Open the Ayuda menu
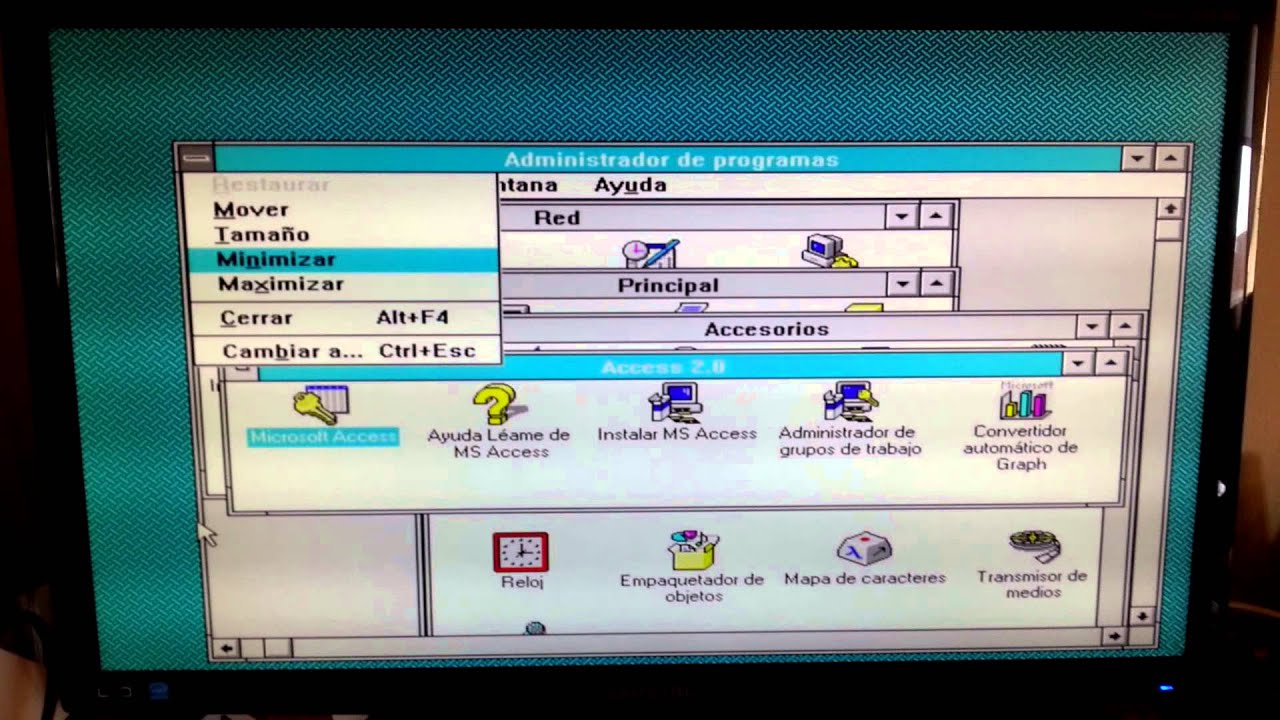Image resolution: width=1280 pixels, height=720 pixels. point(630,185)
